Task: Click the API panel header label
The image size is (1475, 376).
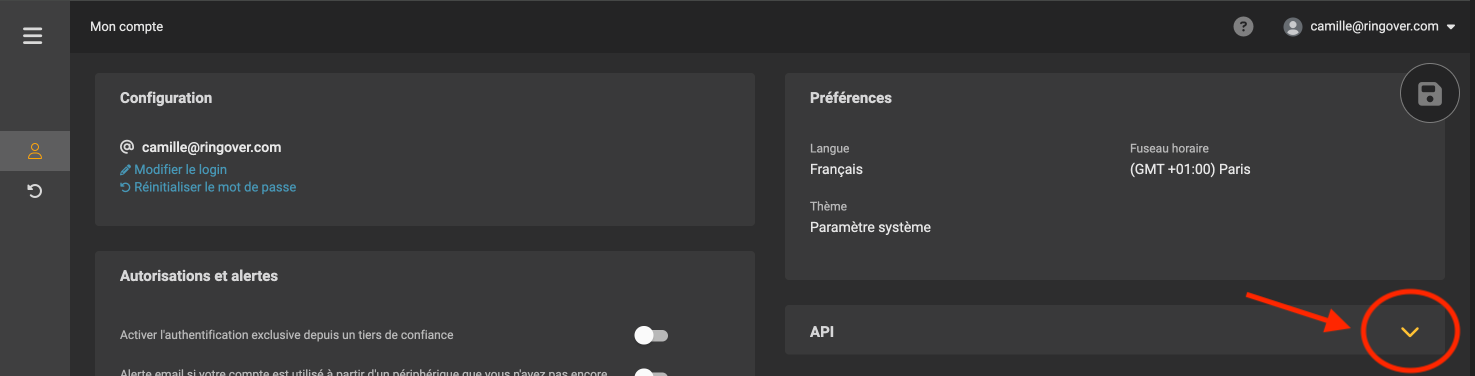Action: coord(822,331)
